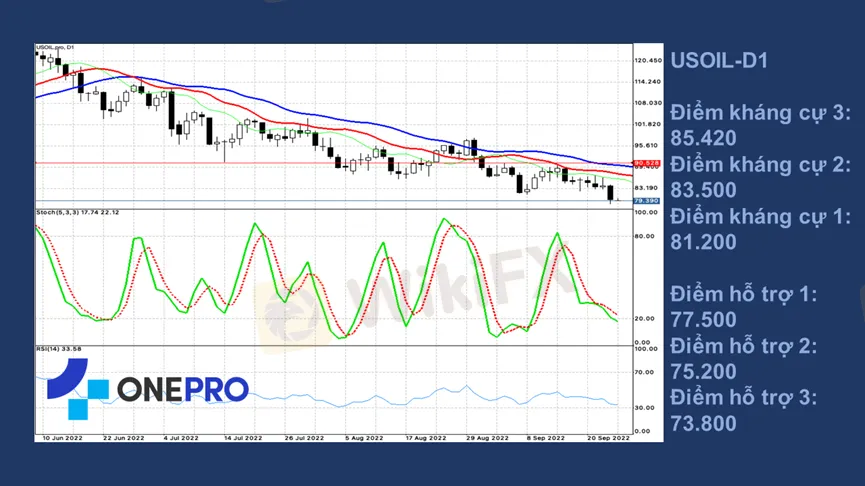This screenshot has height=486, width=865.
Task: Click the resistance 1 value 81.200
Action: (703, 241)
